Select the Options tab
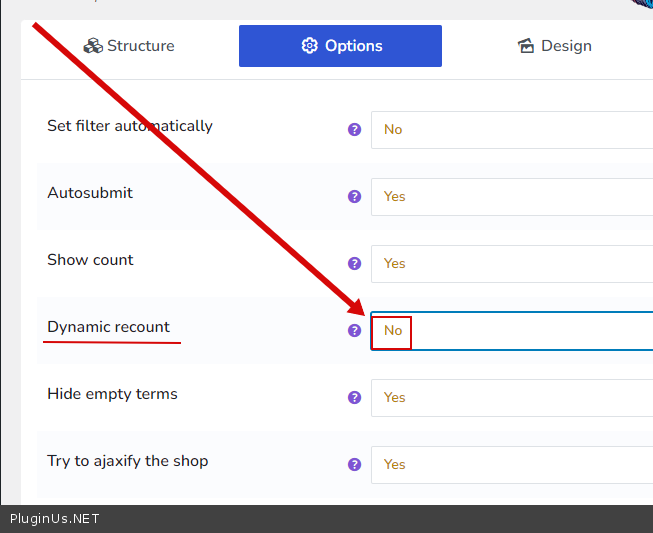This screenshot has width=653, height=533. pyautogui.click(x=340, y=46)
